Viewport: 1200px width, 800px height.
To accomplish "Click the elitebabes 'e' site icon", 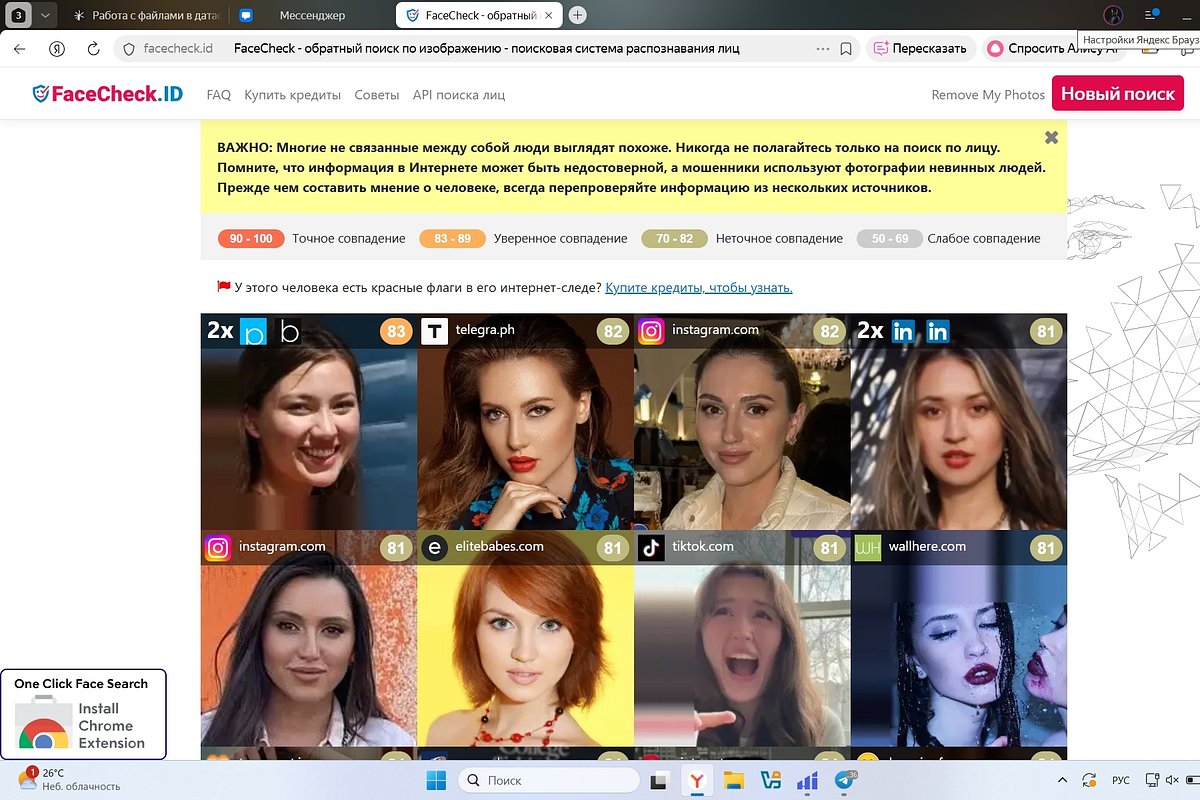I will pyautogui.click(x=434, y=548).
